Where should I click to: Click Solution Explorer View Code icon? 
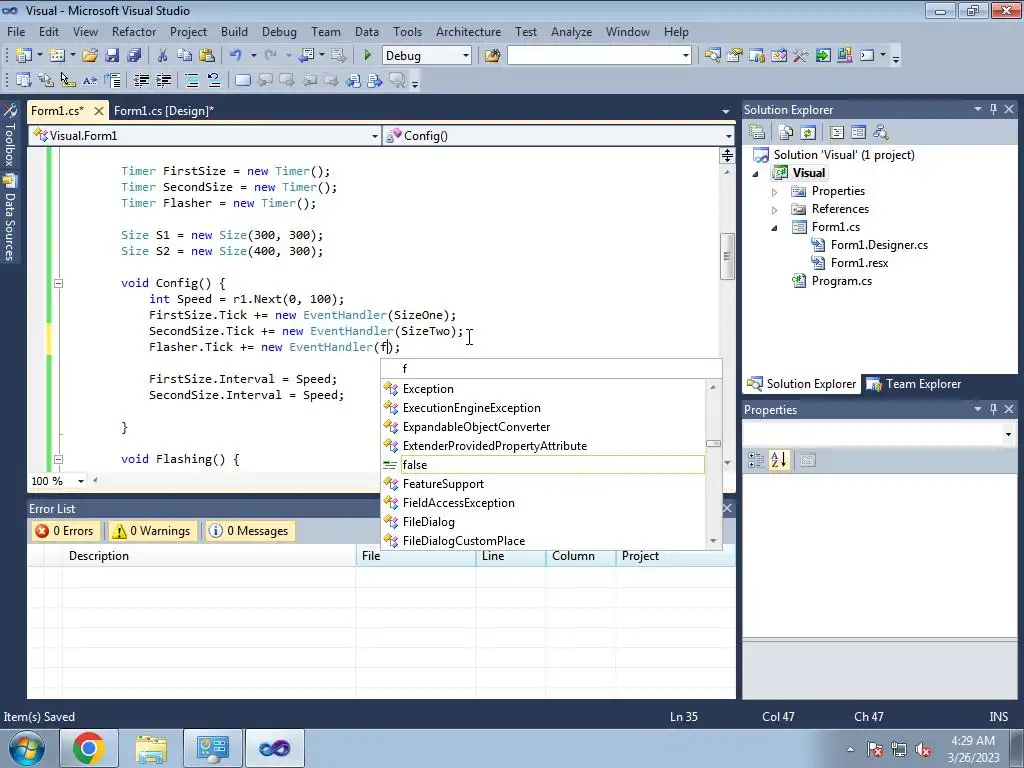coord(837,133)
